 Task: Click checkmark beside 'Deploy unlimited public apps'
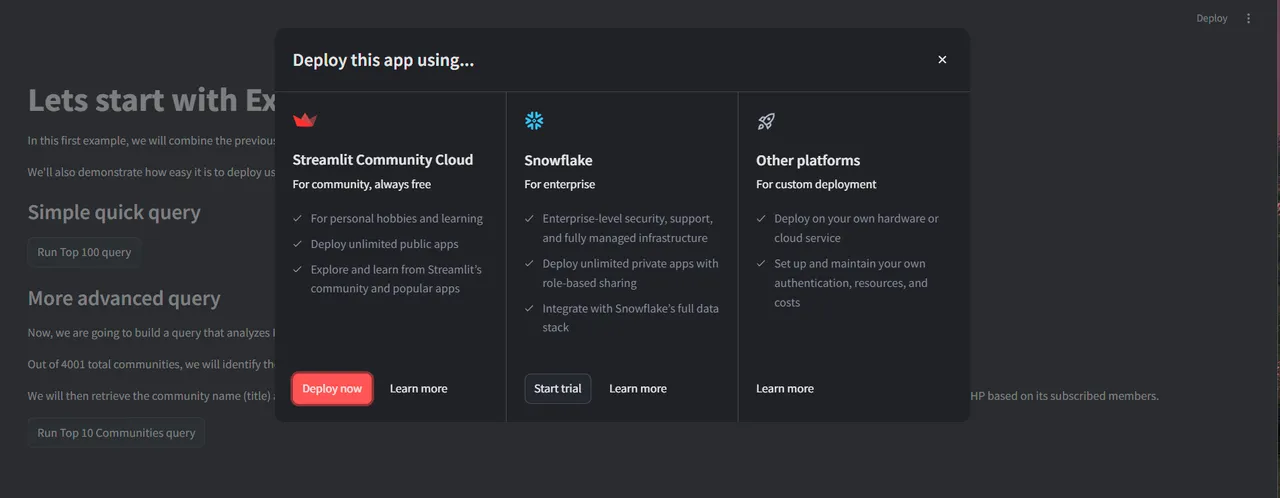click(298, 244)
